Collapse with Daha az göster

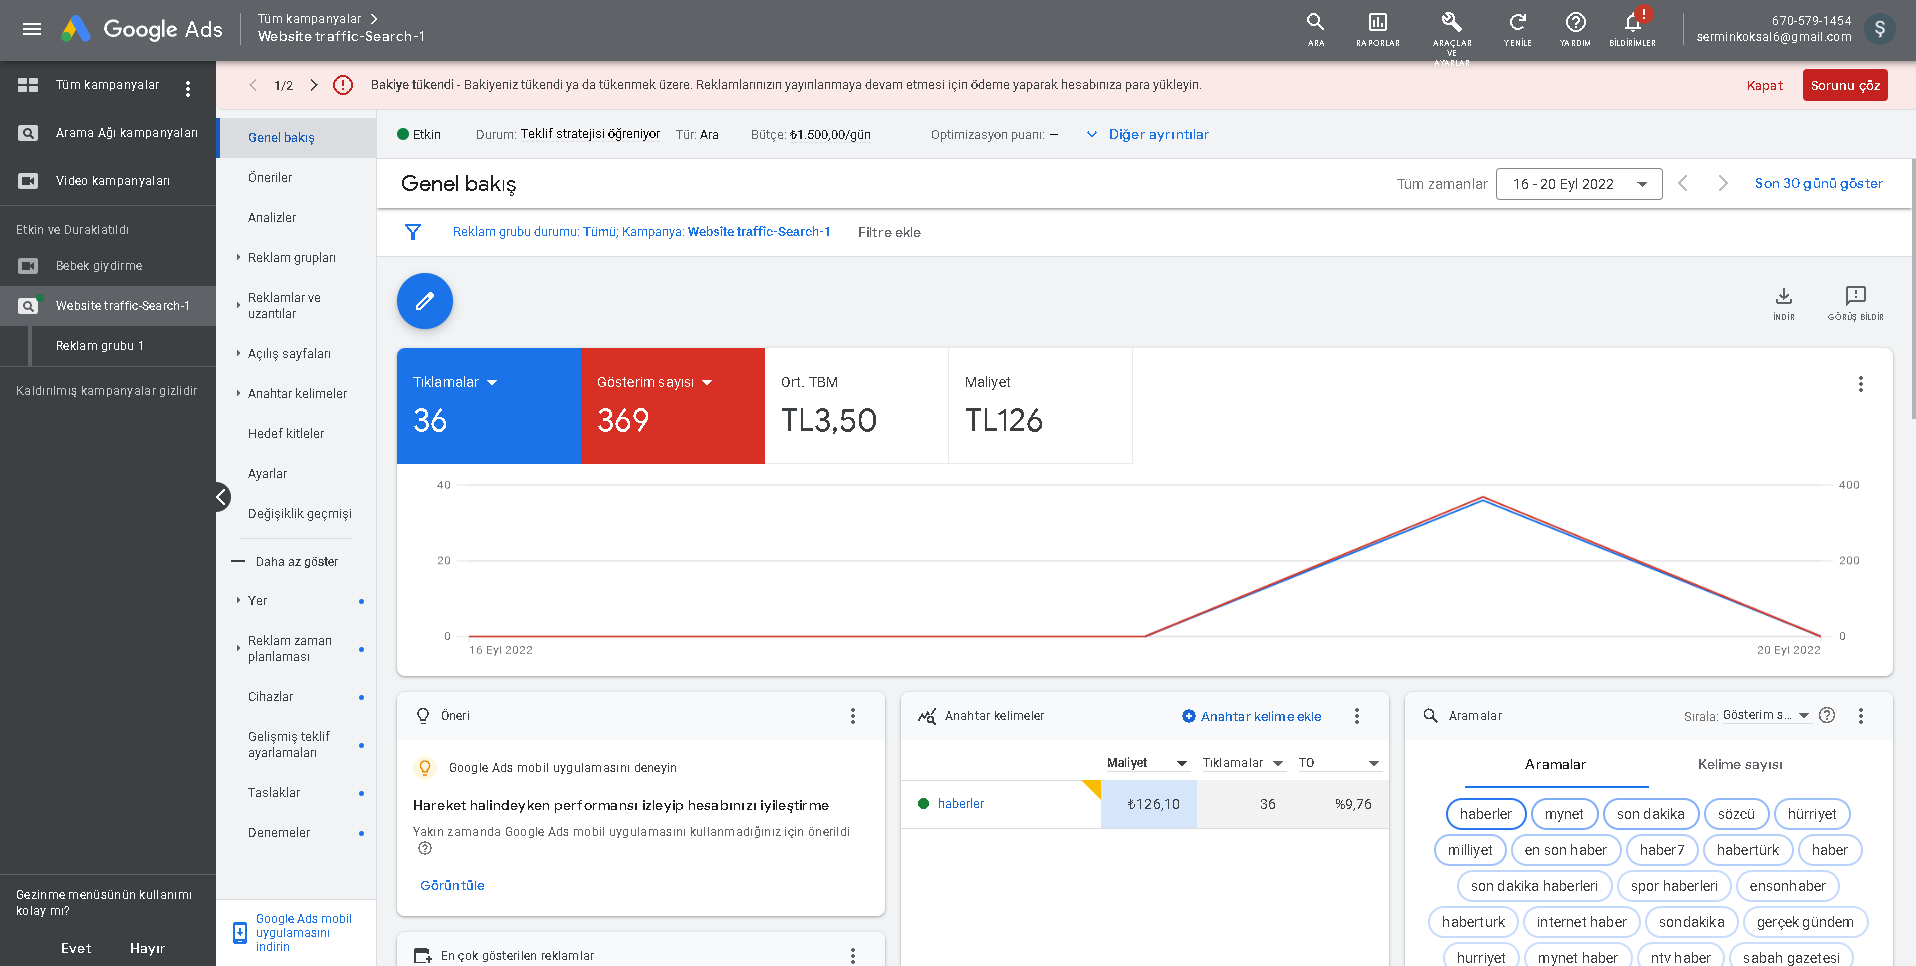285,561
